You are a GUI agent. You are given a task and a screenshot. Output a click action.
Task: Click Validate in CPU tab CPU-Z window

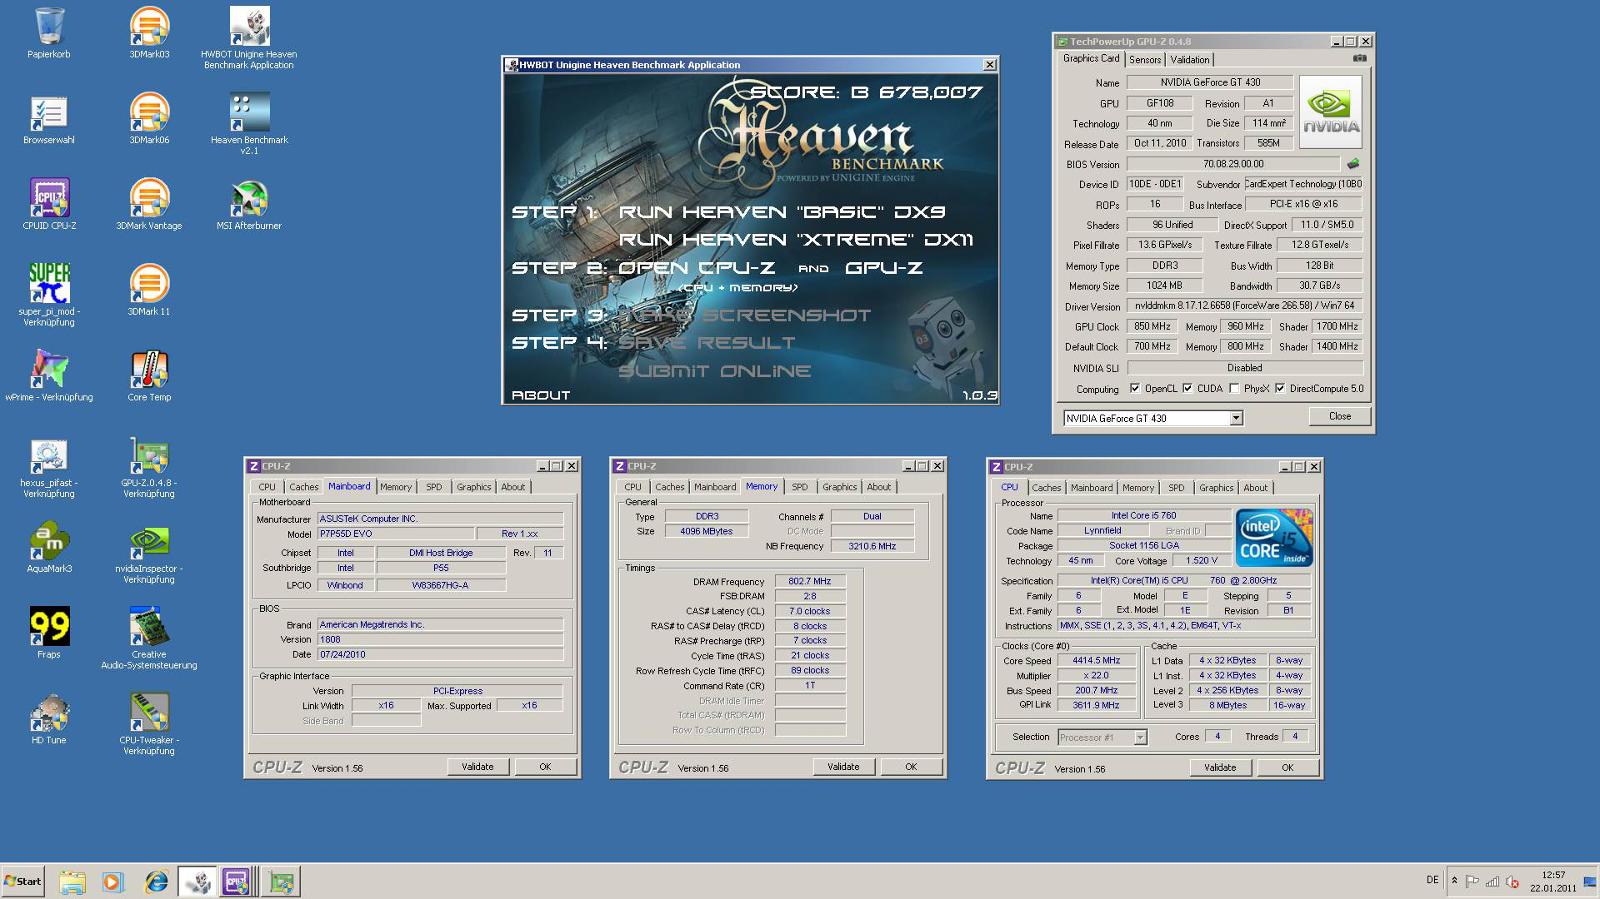click(x=1219, y=768)
